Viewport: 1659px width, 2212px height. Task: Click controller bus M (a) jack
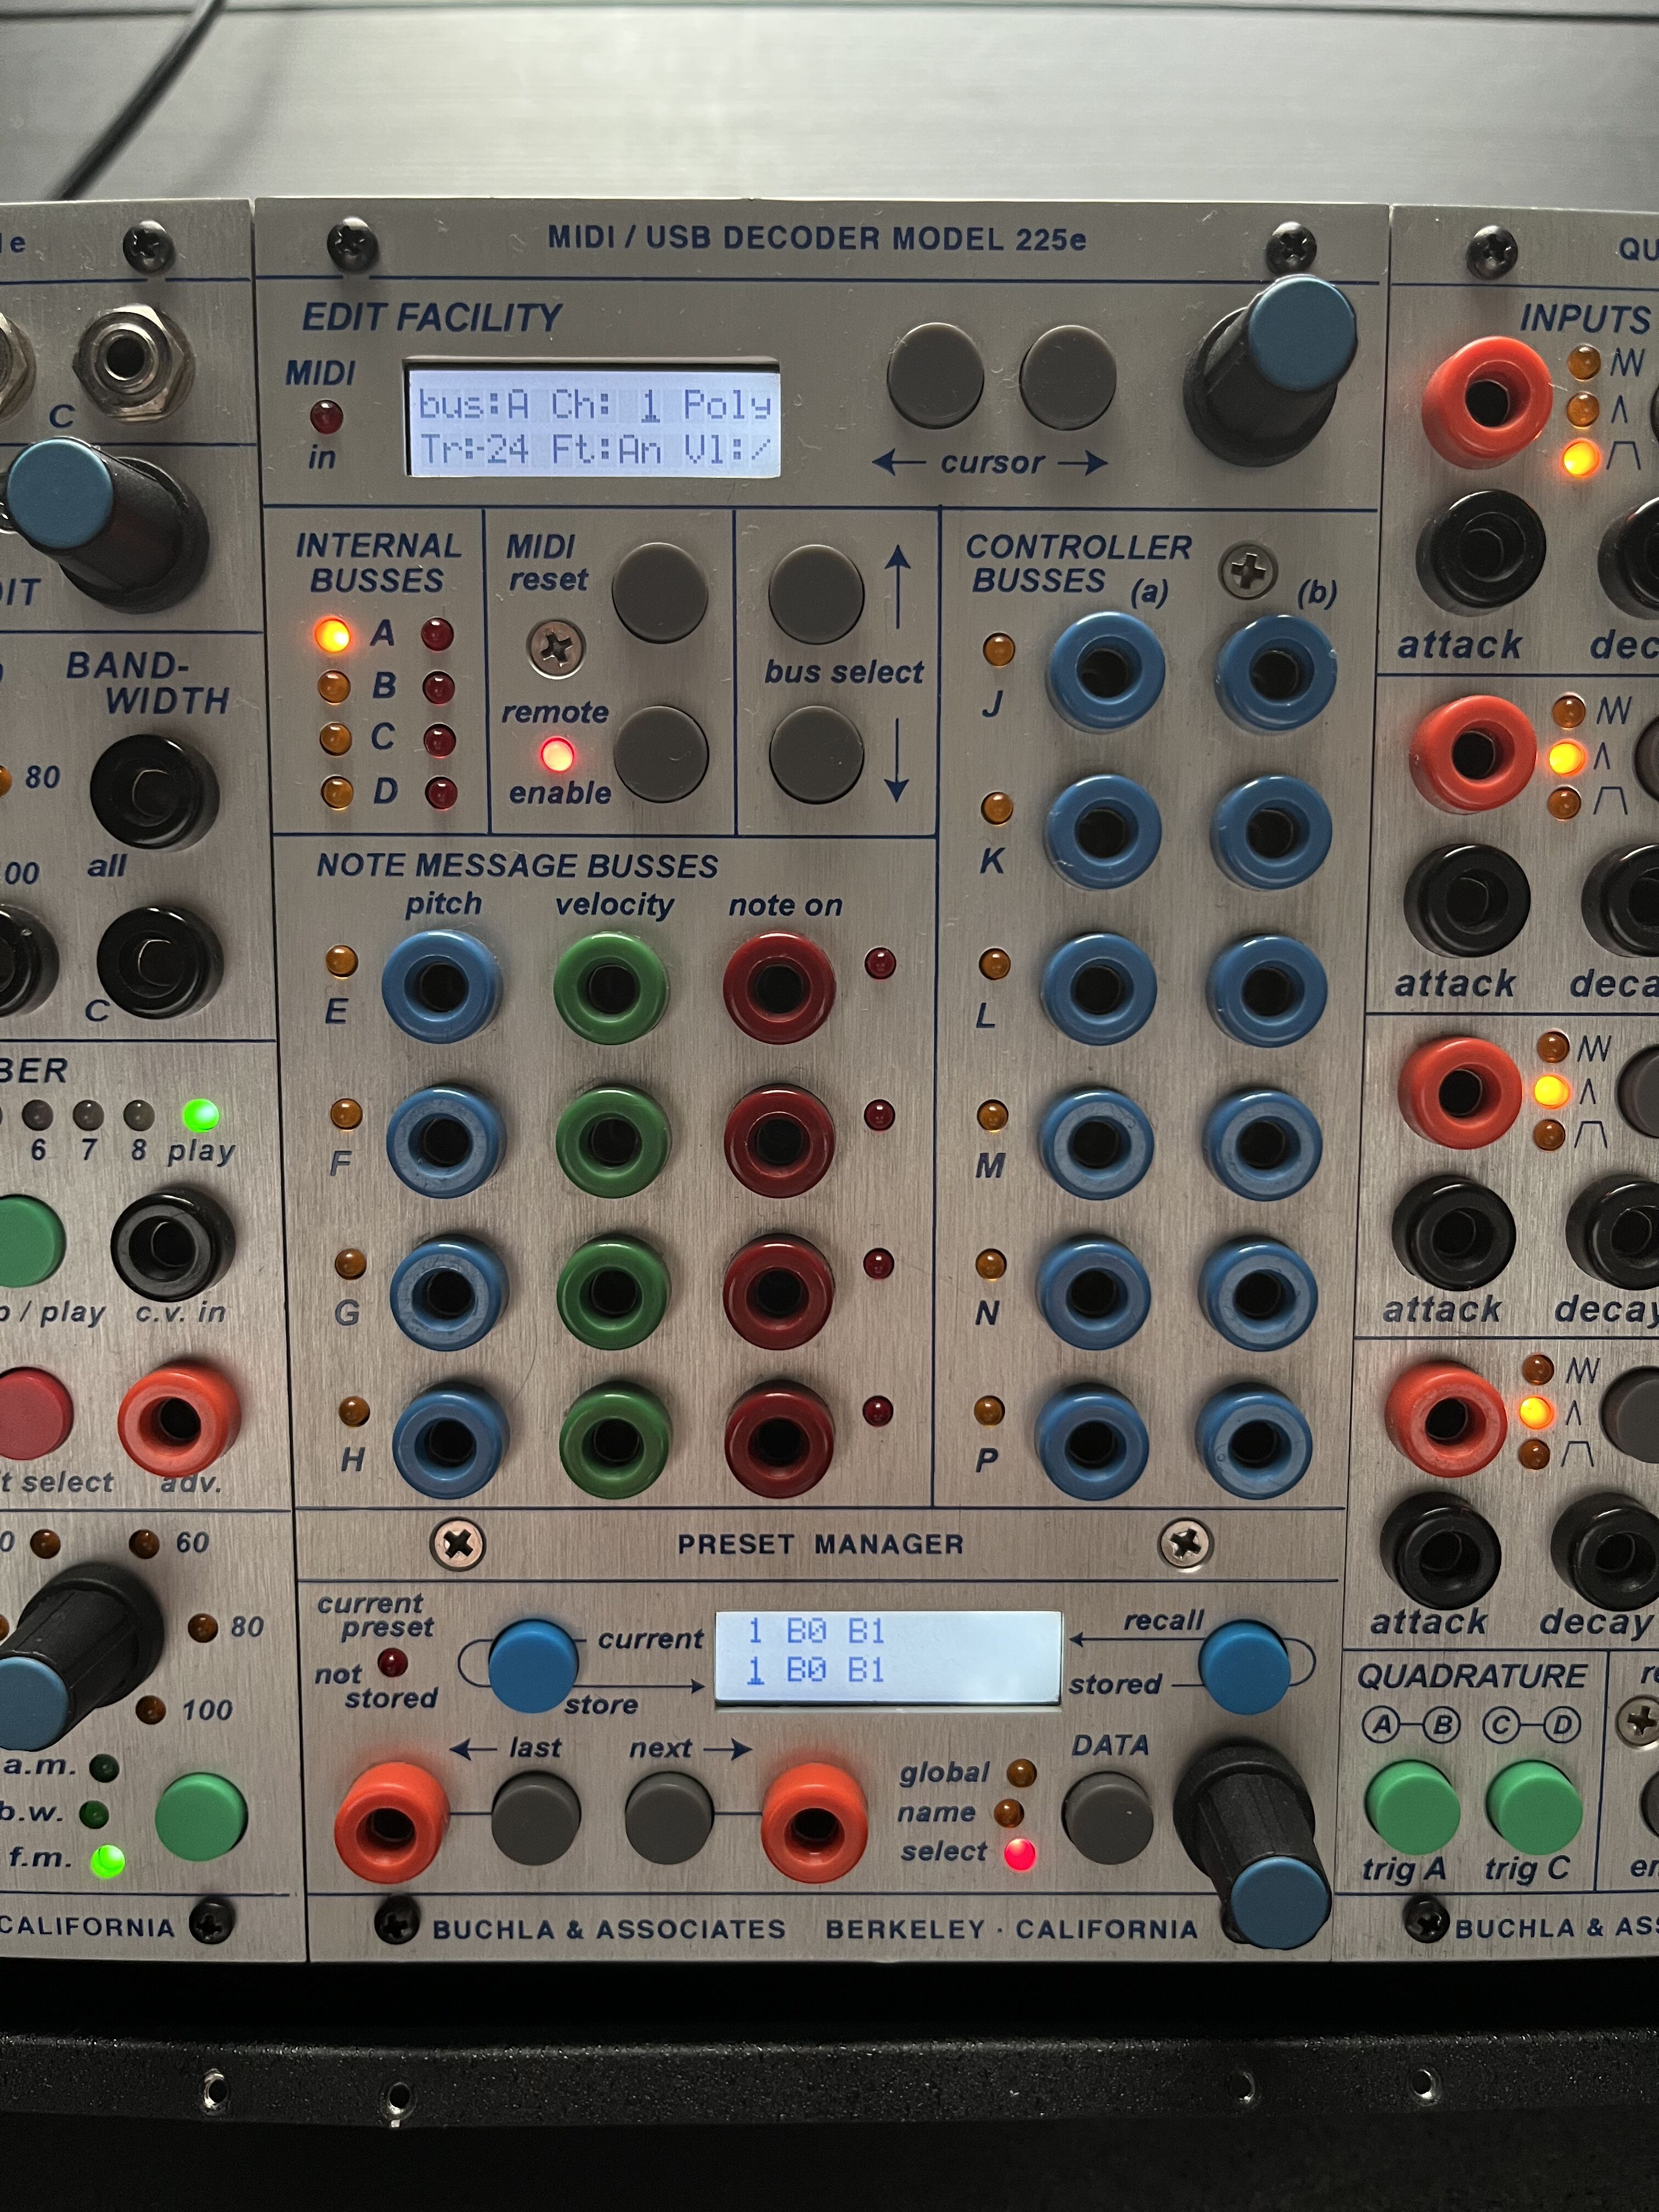tap(1096, 1143)
